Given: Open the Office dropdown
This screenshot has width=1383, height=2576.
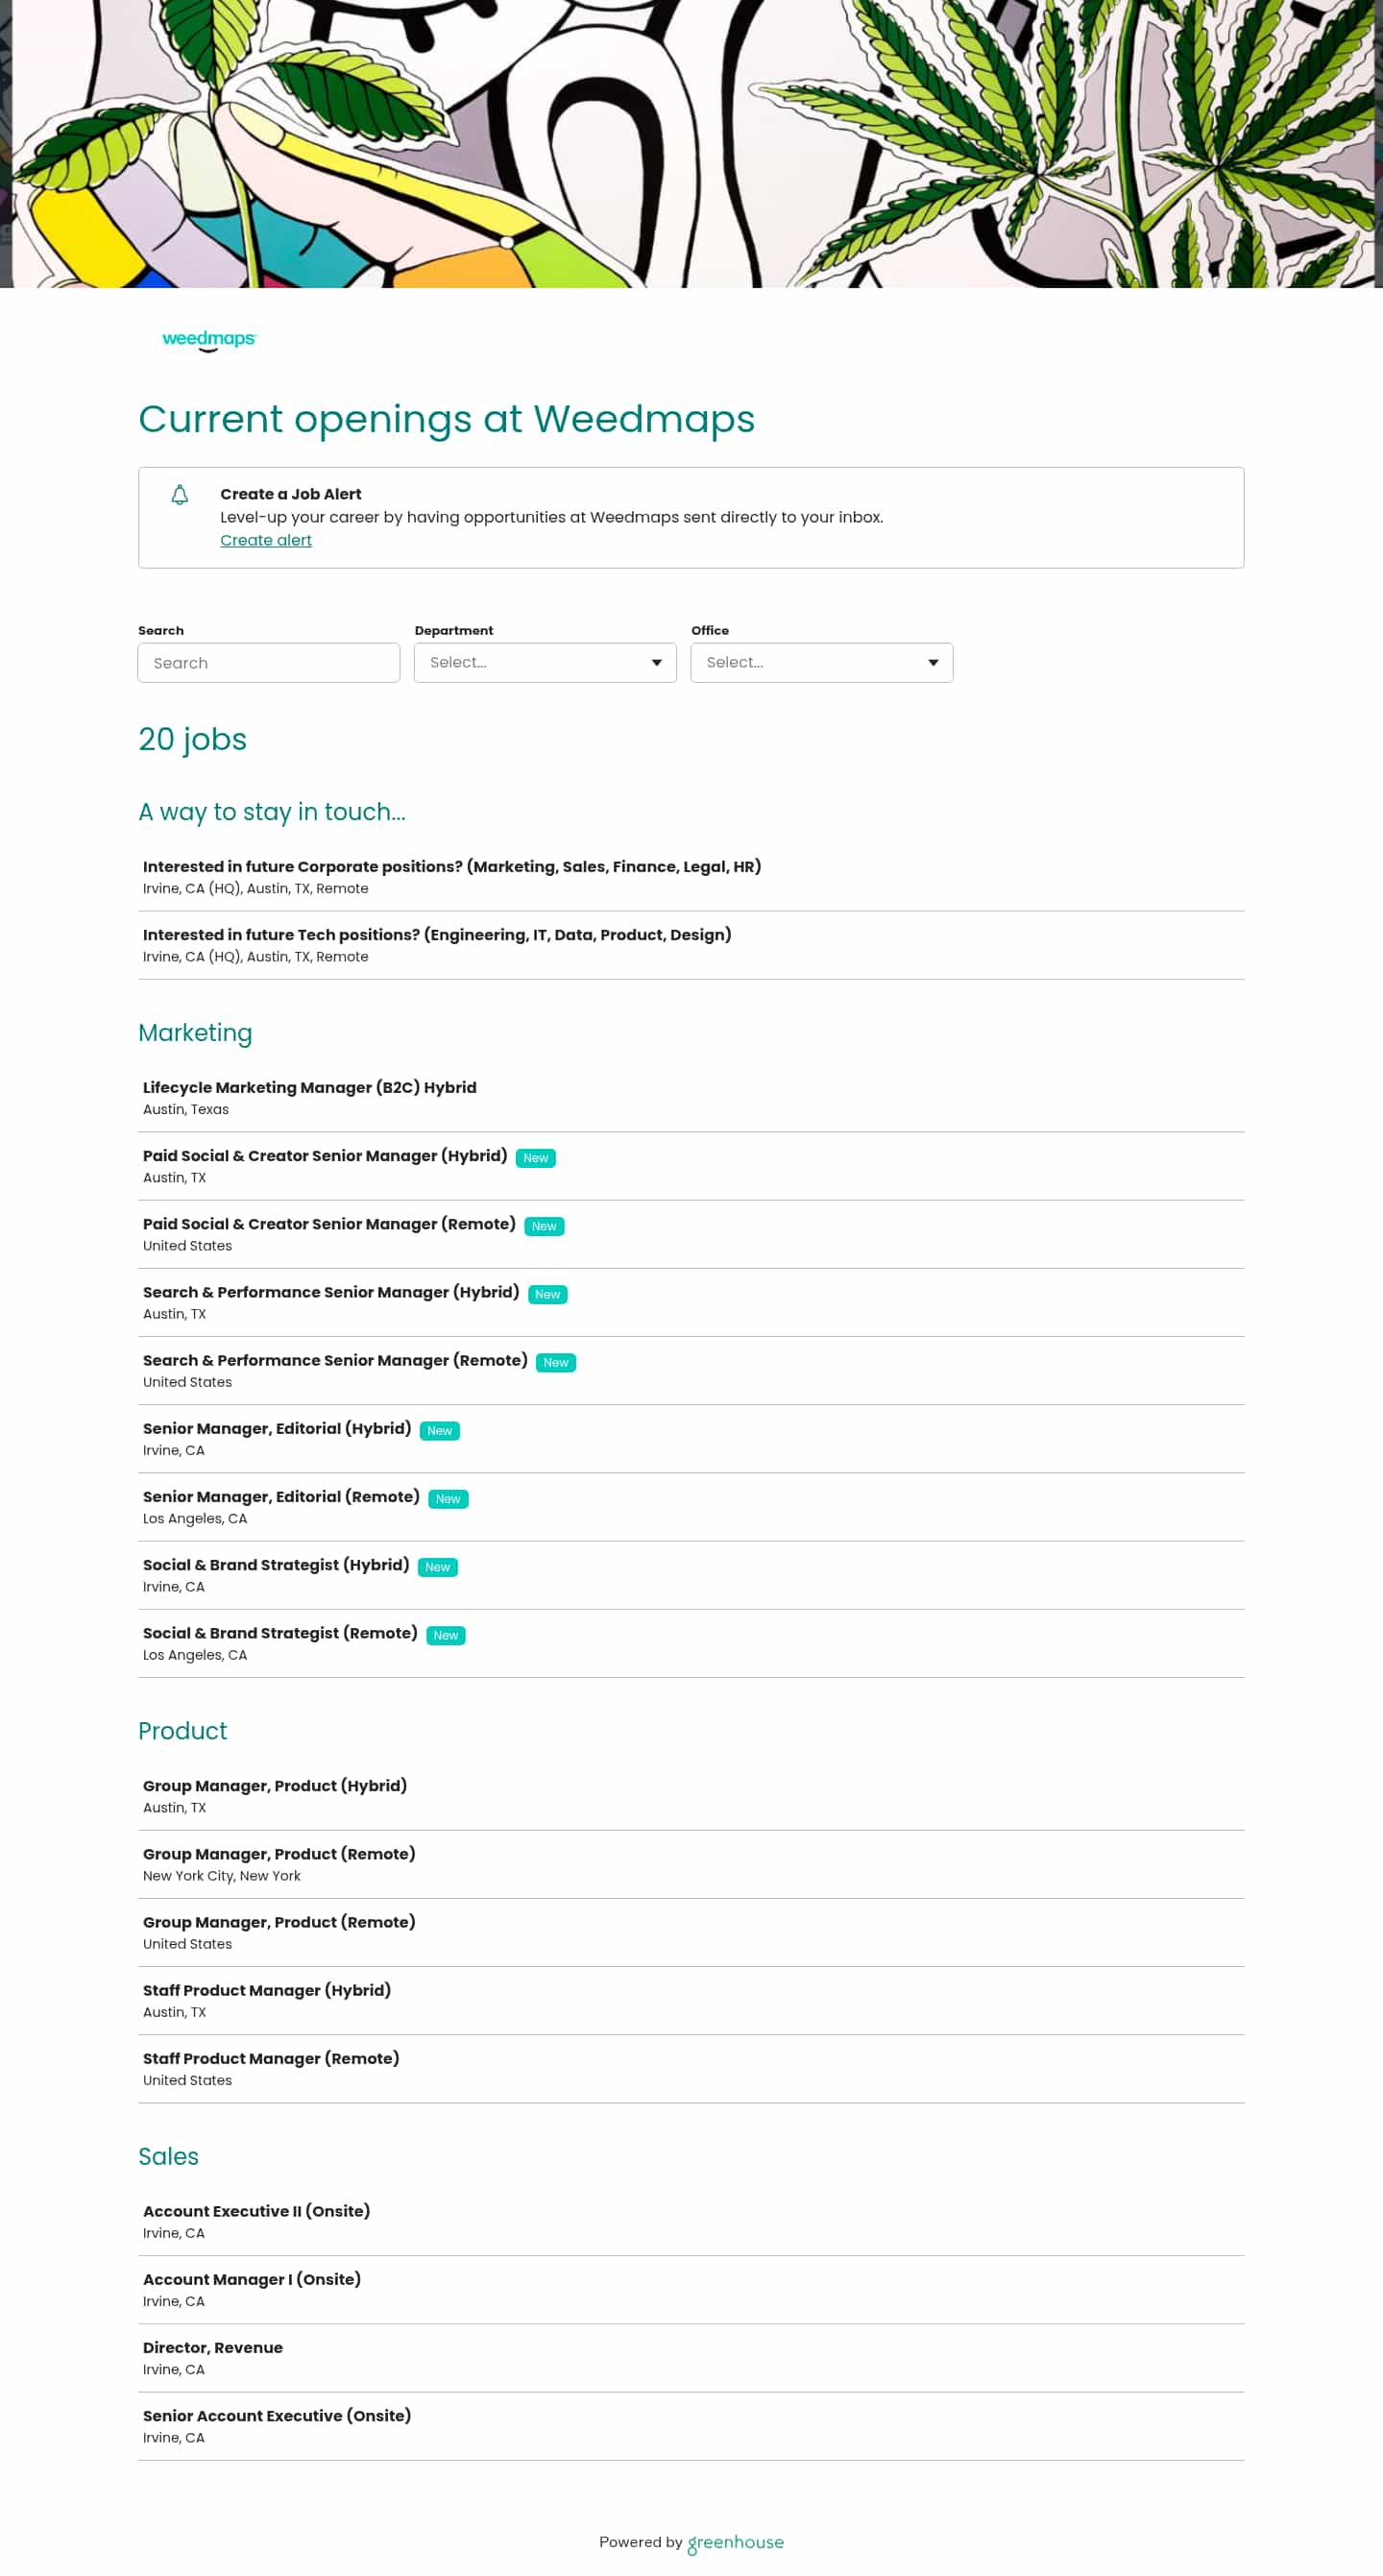Looking at the screenshot, I should pos(822,663).
